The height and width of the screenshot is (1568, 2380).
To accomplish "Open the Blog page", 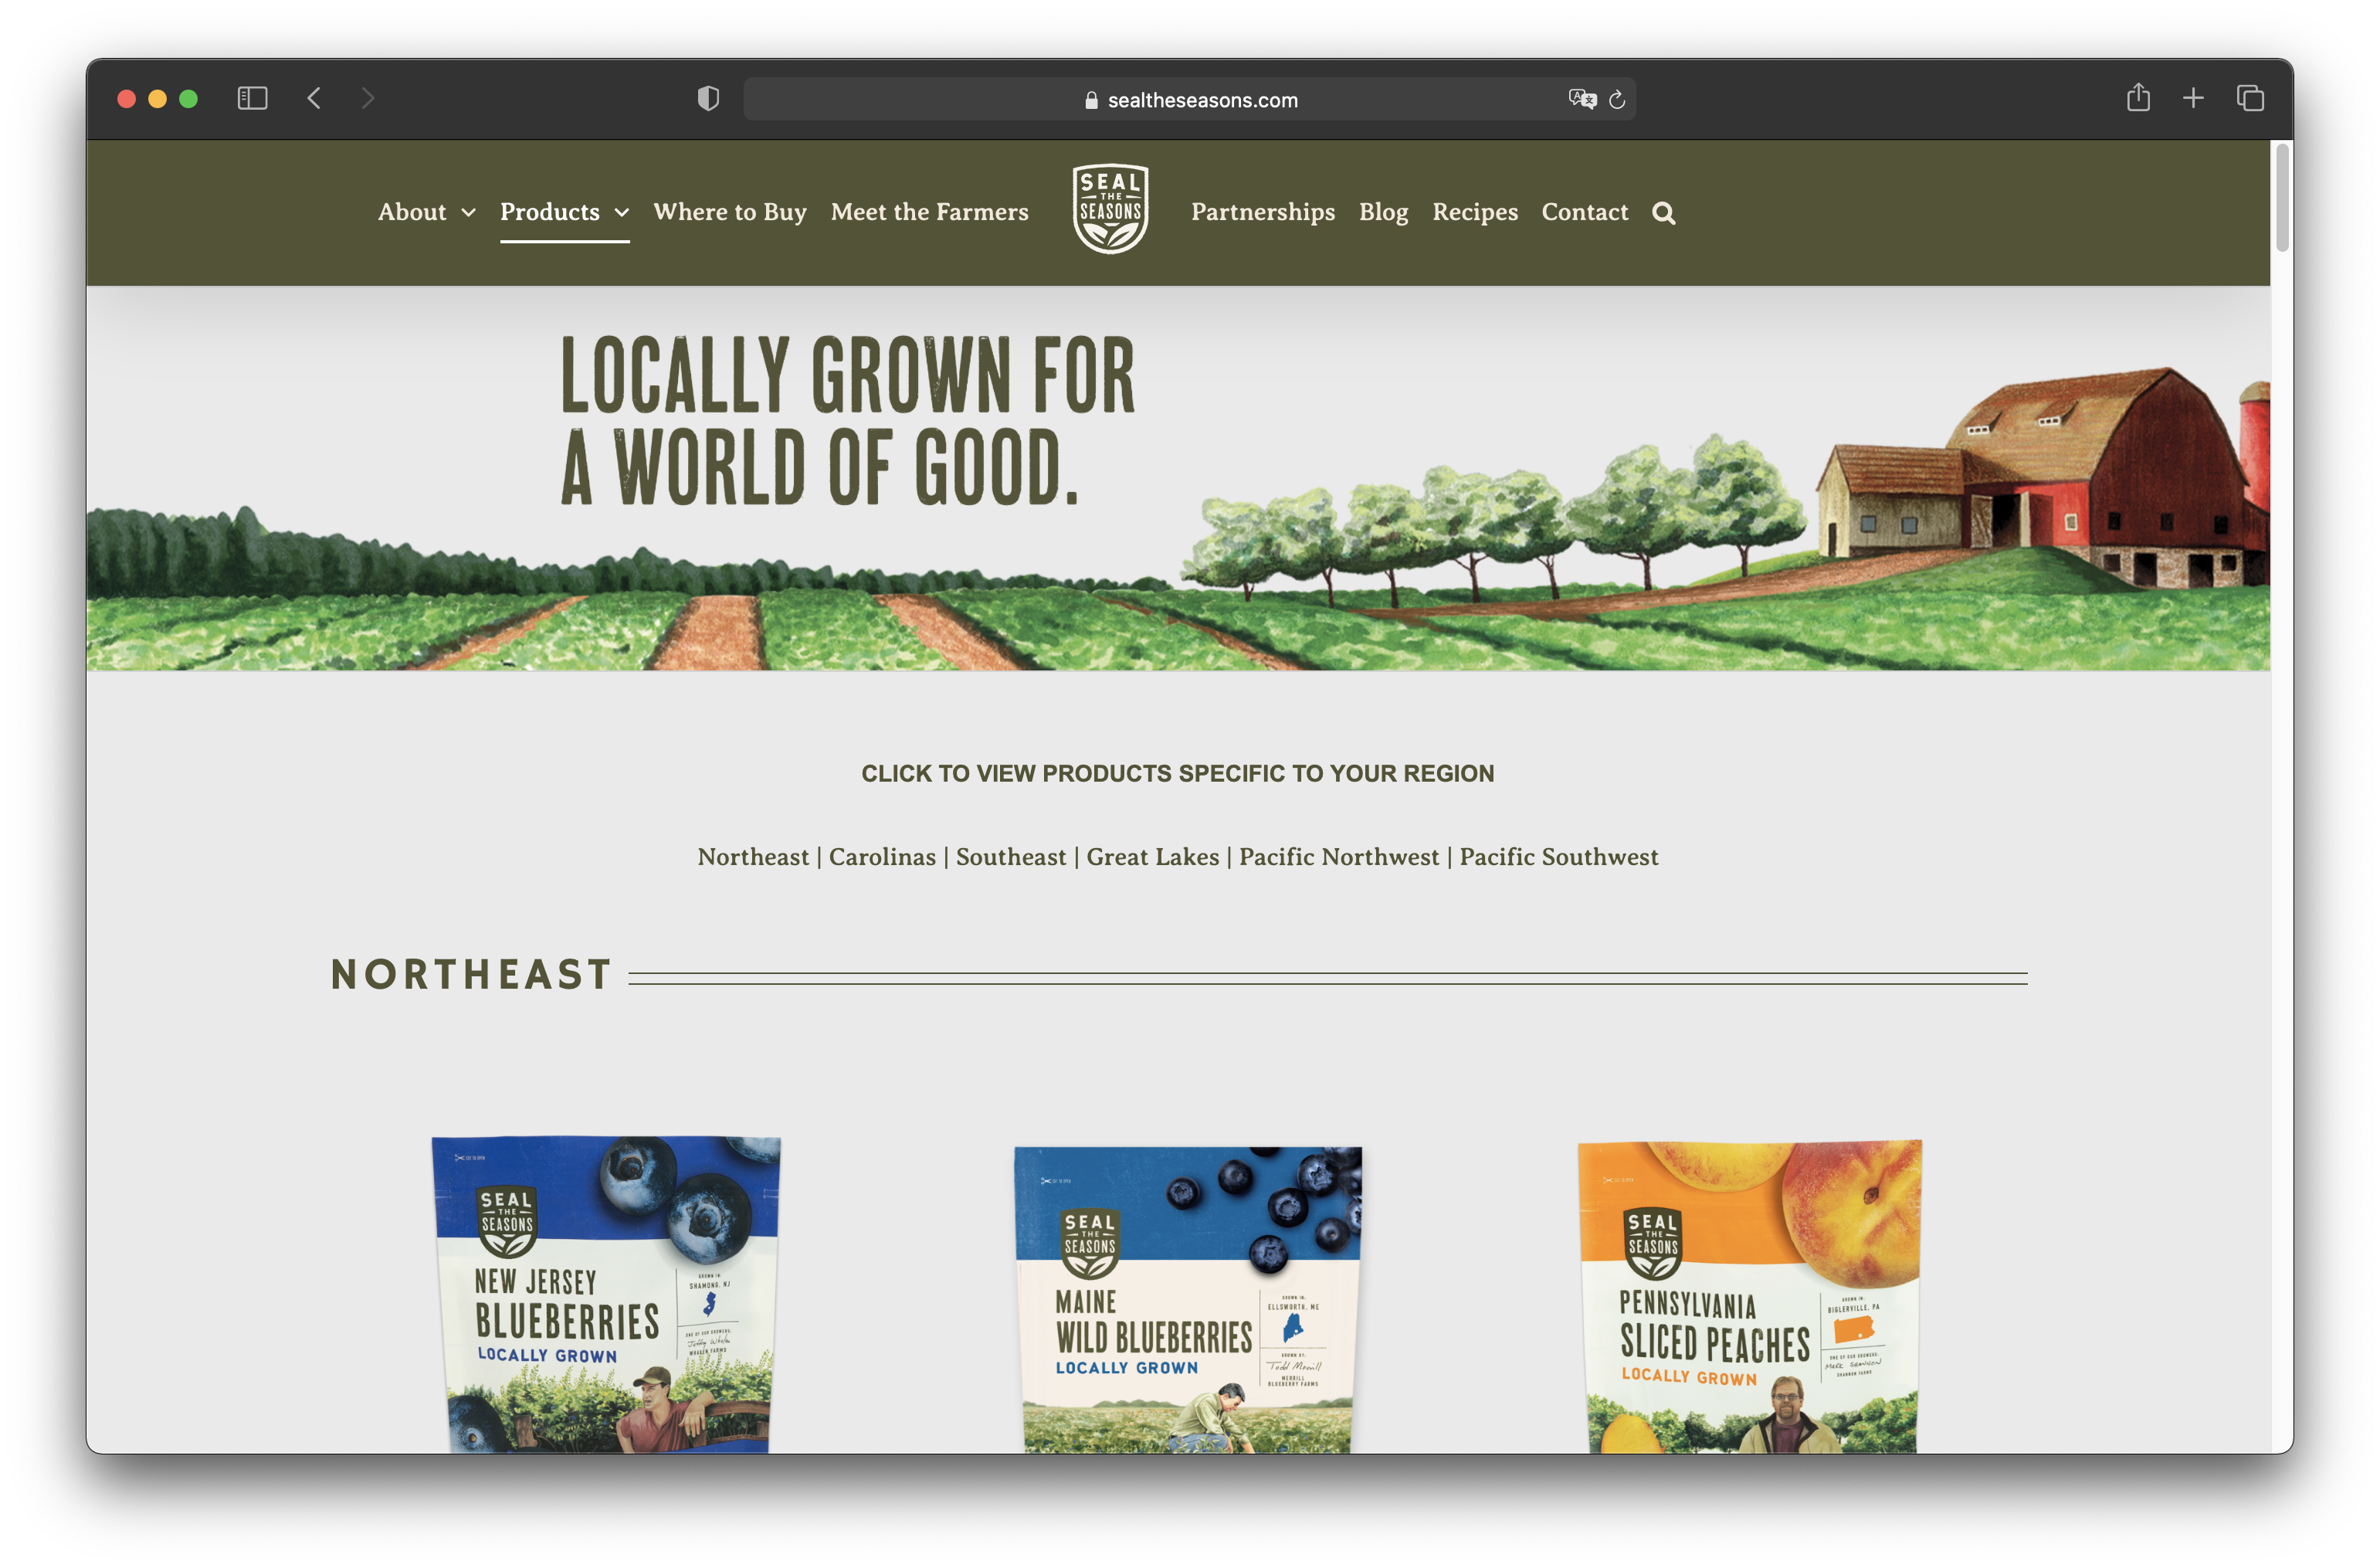I will pos(1383,212).
